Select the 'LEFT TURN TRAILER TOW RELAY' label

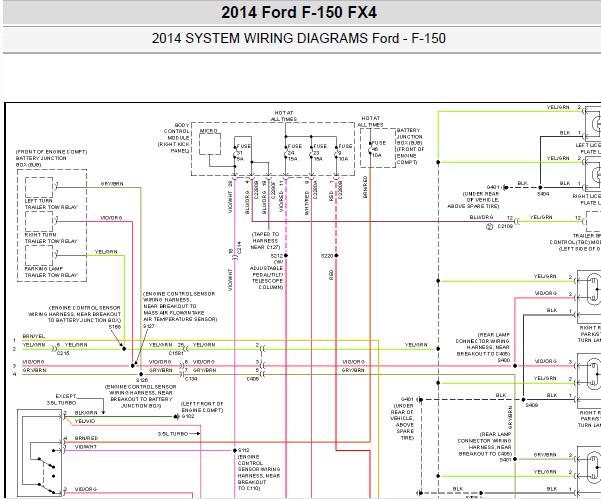[51, 204]
